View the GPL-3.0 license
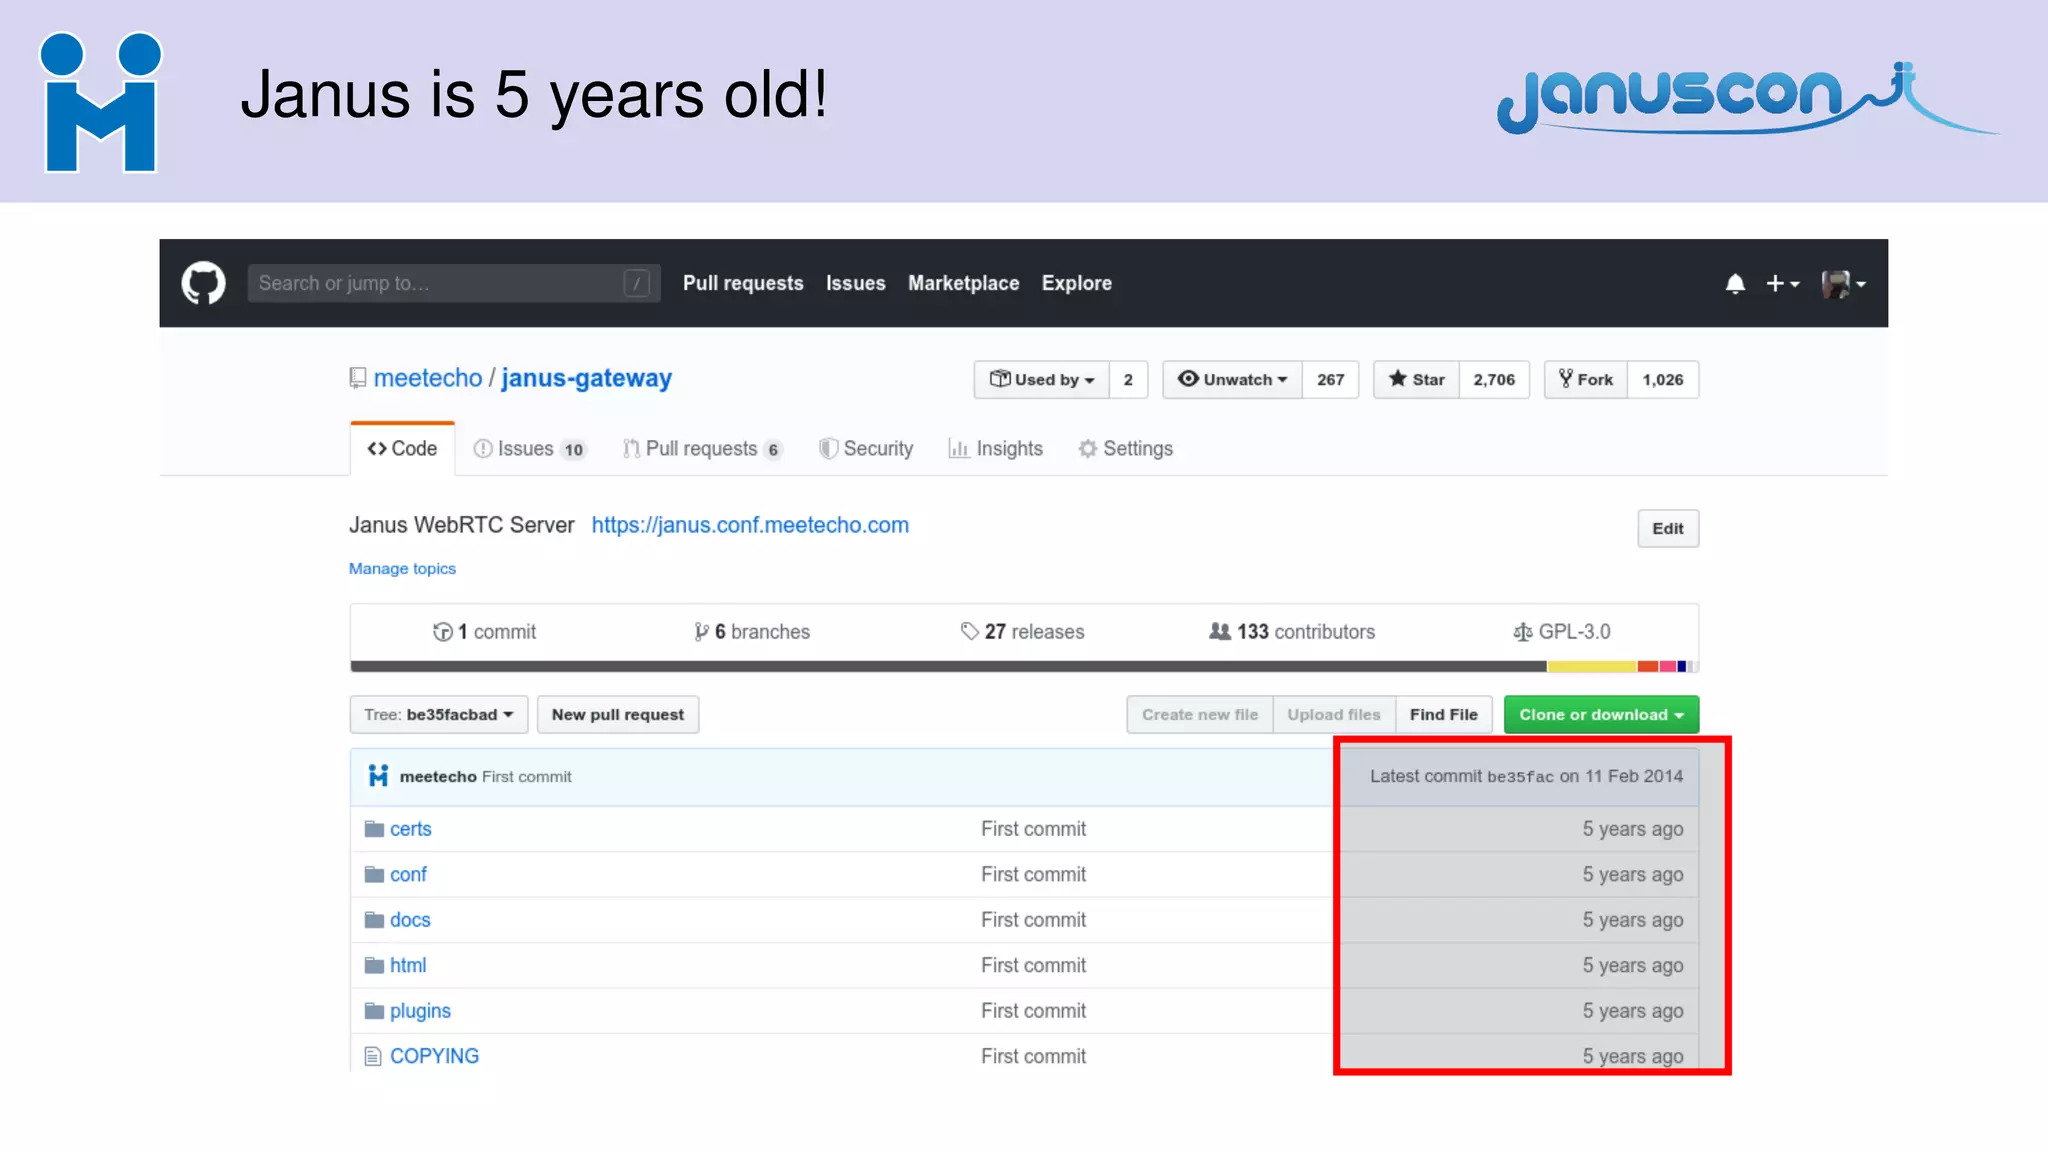This screenshot has height=1152, width=2048. [x=1562, y=632]
